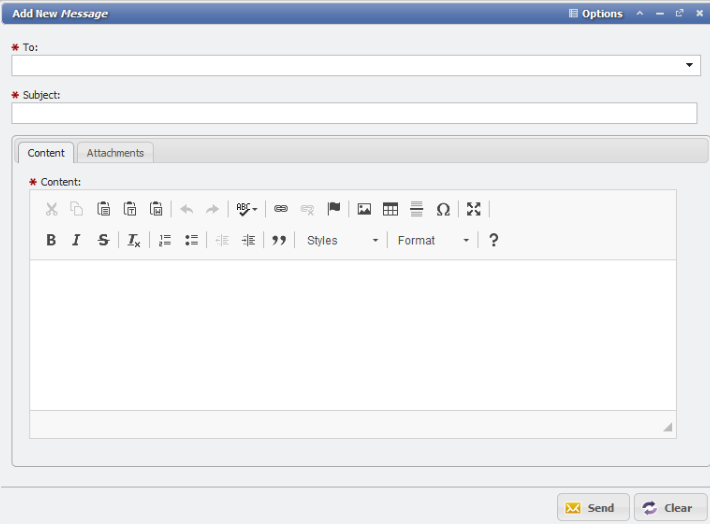Insert an anchor using the flag icon
710x524 pixels.
point(334,209)
